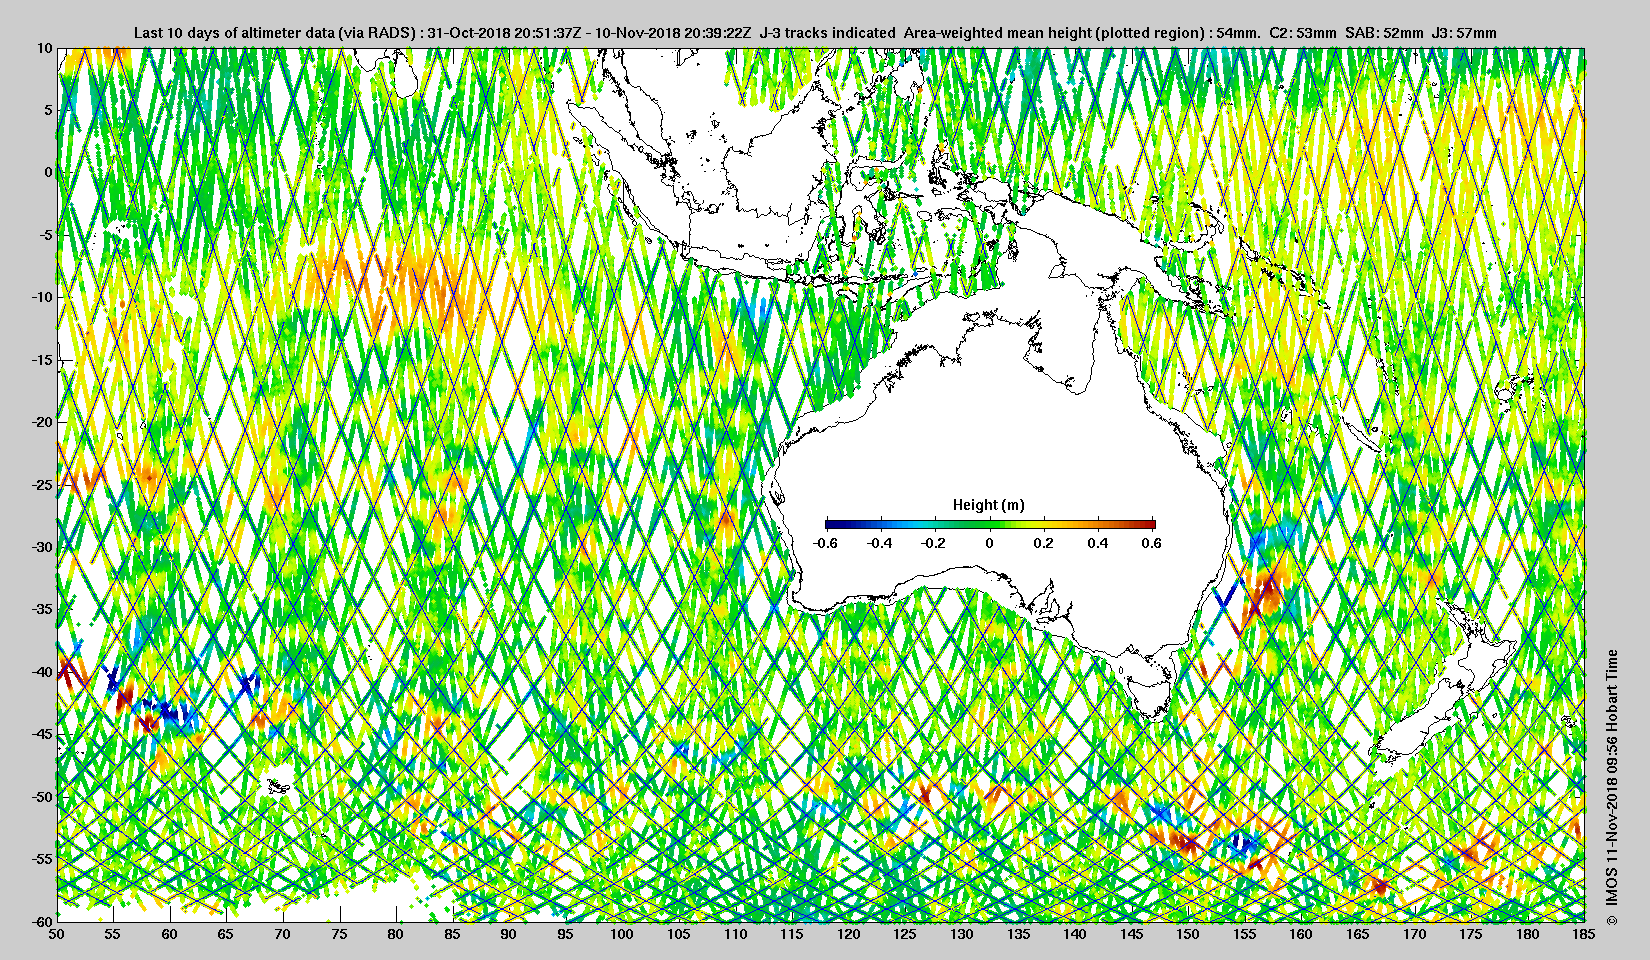1650x960 pixels.
Task: Click longitude axis label '120'
Action: [x=849, y=934]
